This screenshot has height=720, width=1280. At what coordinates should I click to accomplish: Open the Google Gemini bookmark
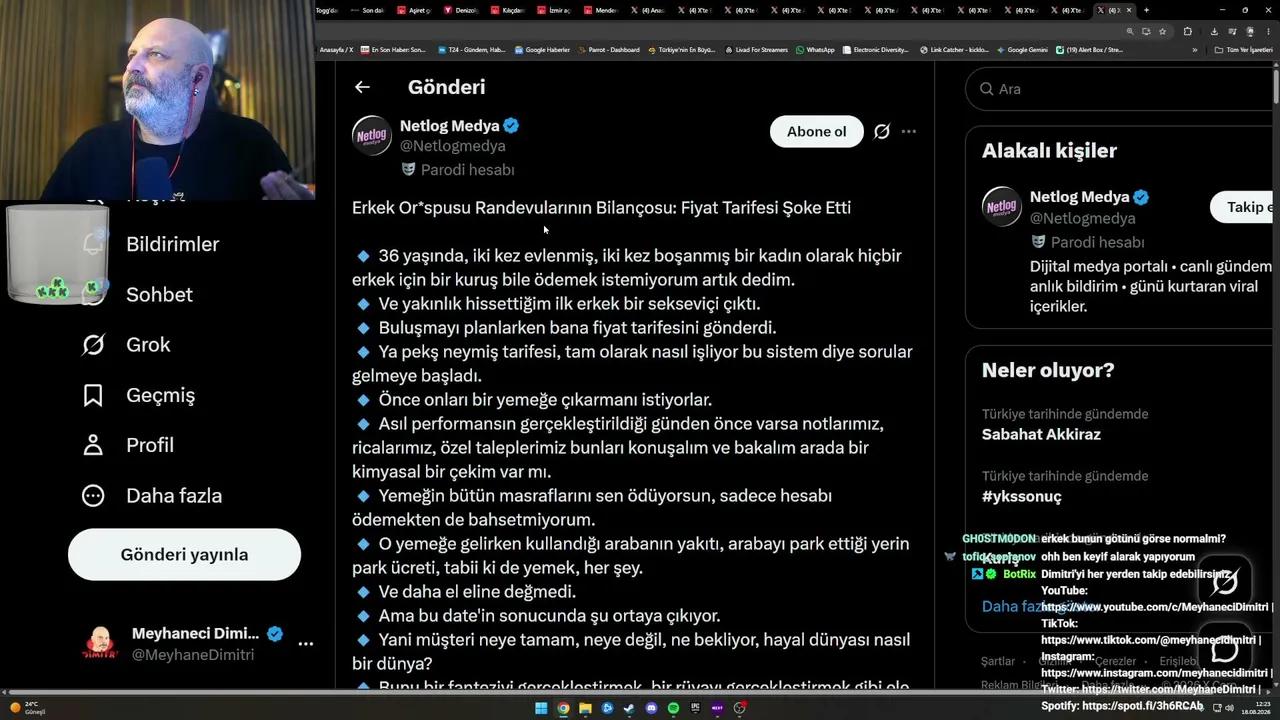coord(1021,50)
